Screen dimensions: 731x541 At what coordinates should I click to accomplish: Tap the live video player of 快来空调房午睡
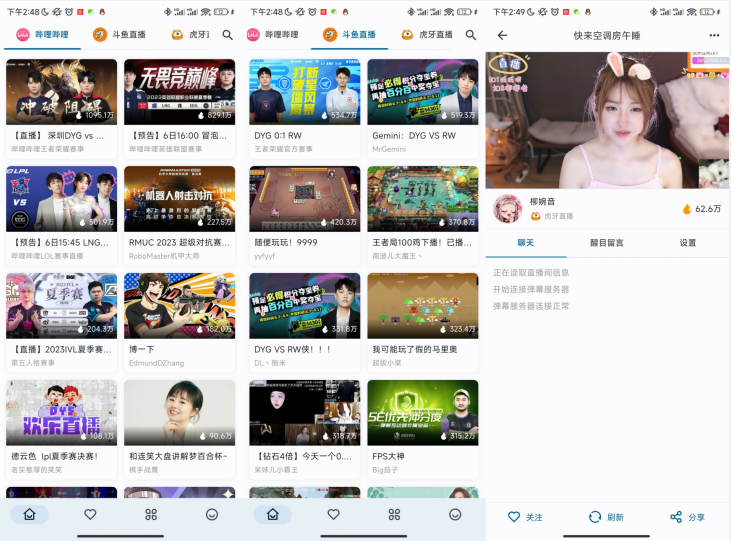click(608, 120)
